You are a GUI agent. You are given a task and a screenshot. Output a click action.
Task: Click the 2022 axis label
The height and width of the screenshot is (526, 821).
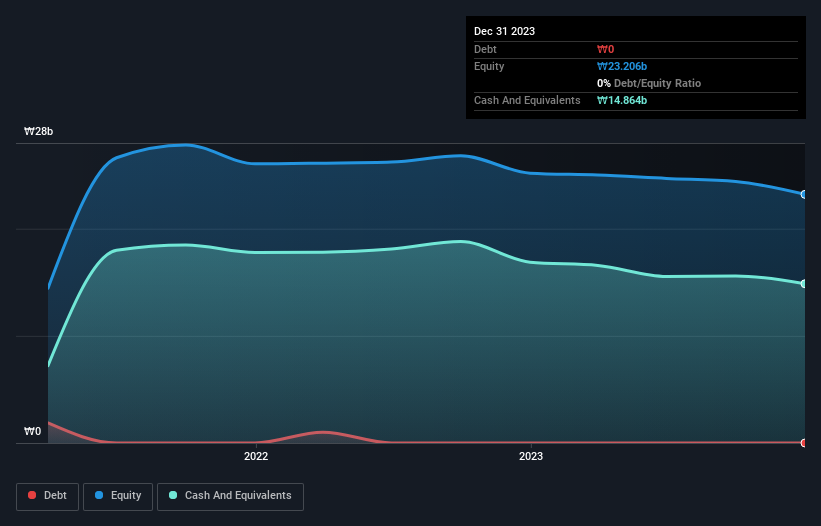(256, 456)
